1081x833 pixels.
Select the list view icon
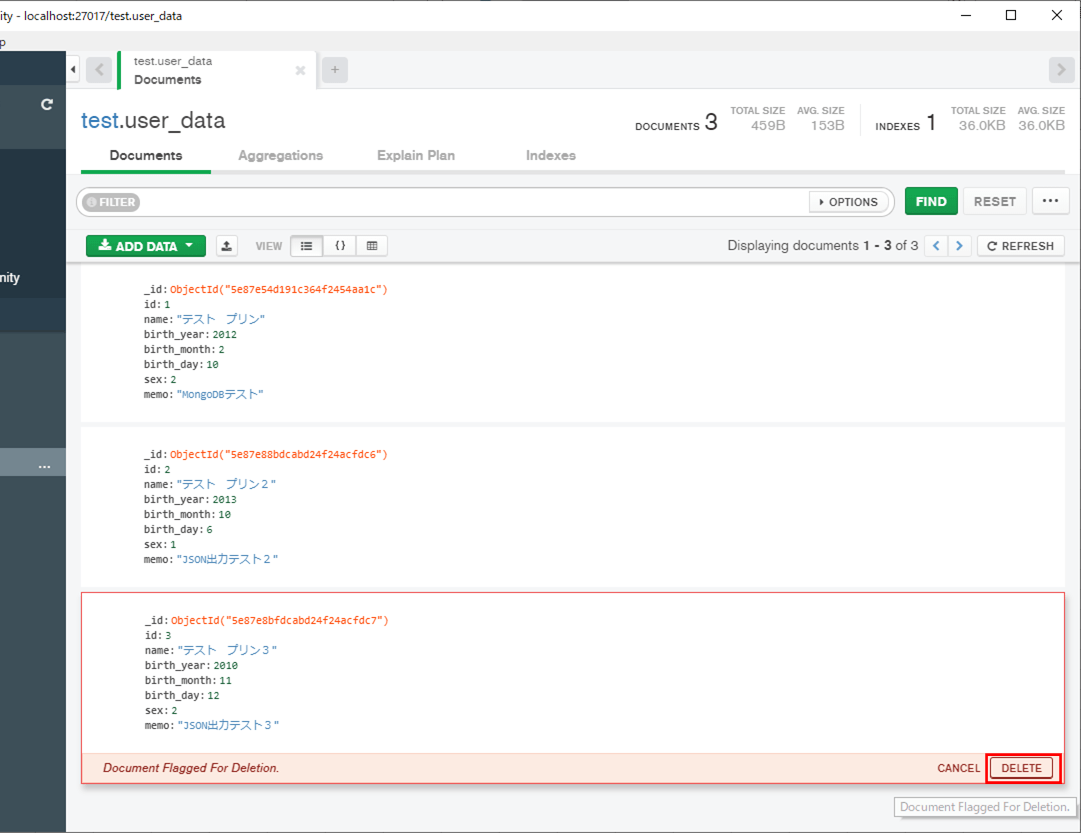tap(306, 245)
